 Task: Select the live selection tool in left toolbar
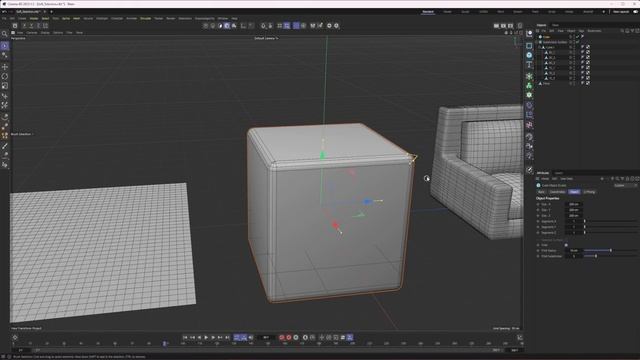click(x=5, y=46)
